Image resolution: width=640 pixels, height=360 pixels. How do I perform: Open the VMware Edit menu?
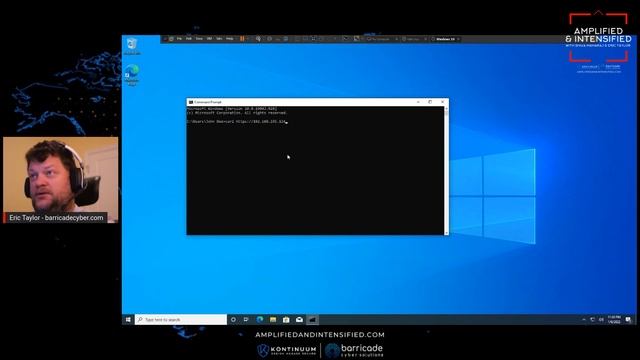pos(189,39)
